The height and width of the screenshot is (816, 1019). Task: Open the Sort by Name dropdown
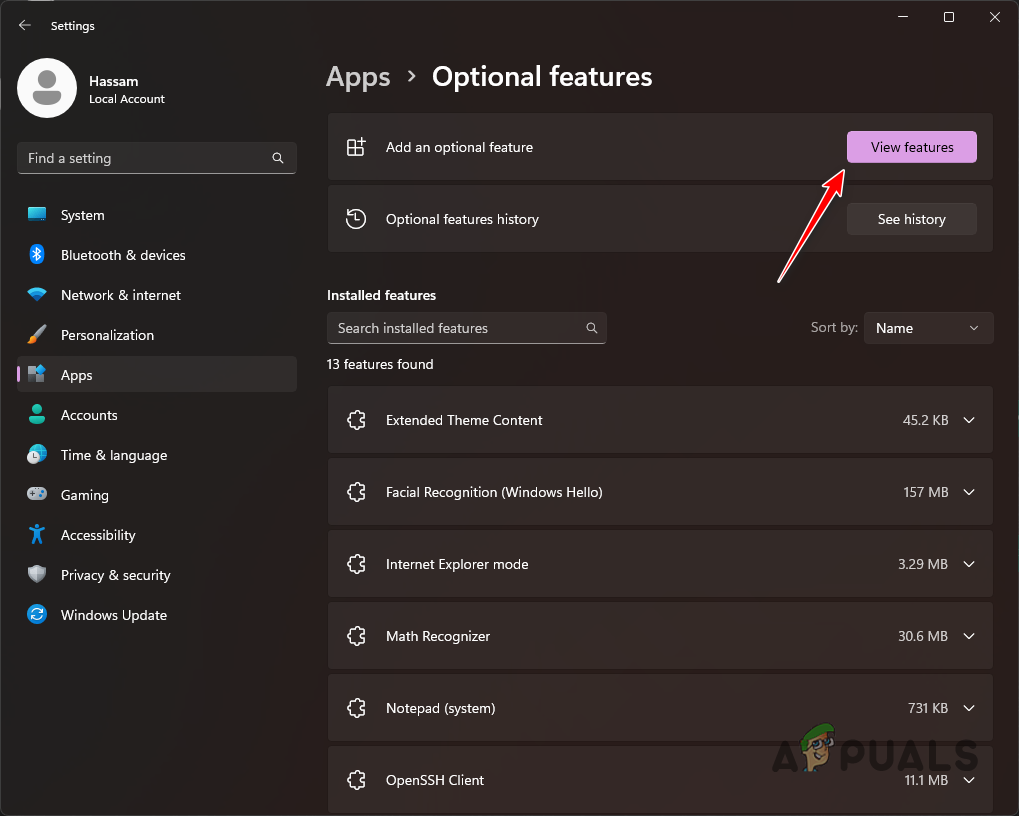point(928,327)
